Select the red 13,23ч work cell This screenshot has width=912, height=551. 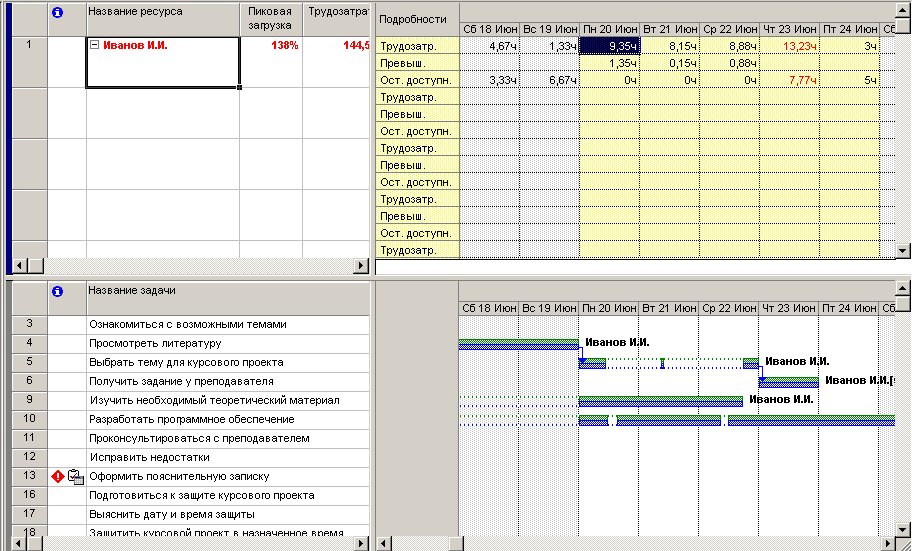(x=789, y=46)
